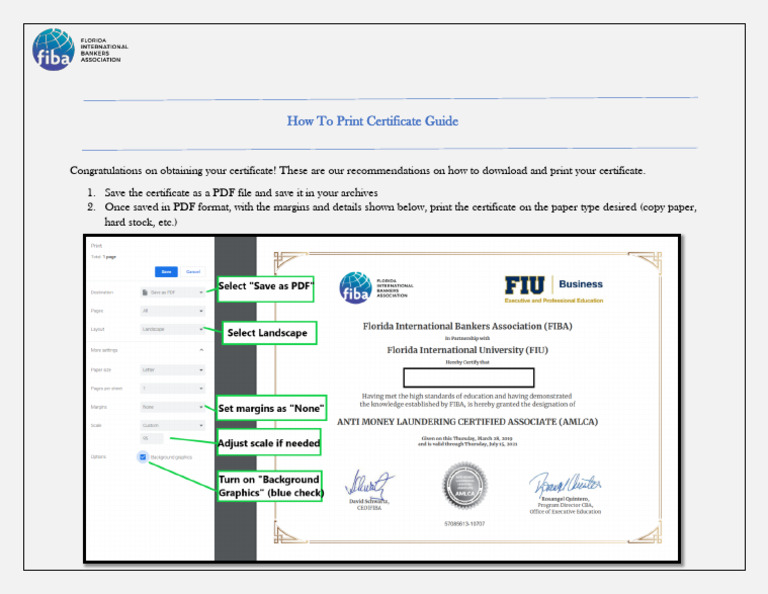This screenshot has width=768, height=594.
Task: Click step 1 'Save the certificate as a PDF'
Action: (241, 192)
